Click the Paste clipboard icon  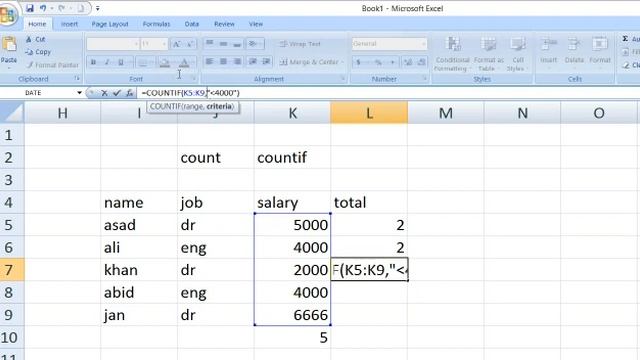(9, 44)
